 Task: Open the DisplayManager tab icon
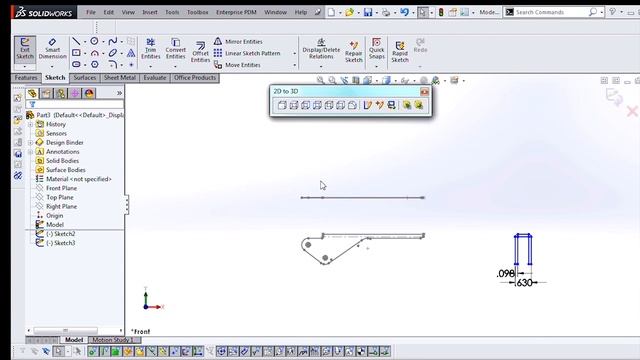tap(89, 93)
